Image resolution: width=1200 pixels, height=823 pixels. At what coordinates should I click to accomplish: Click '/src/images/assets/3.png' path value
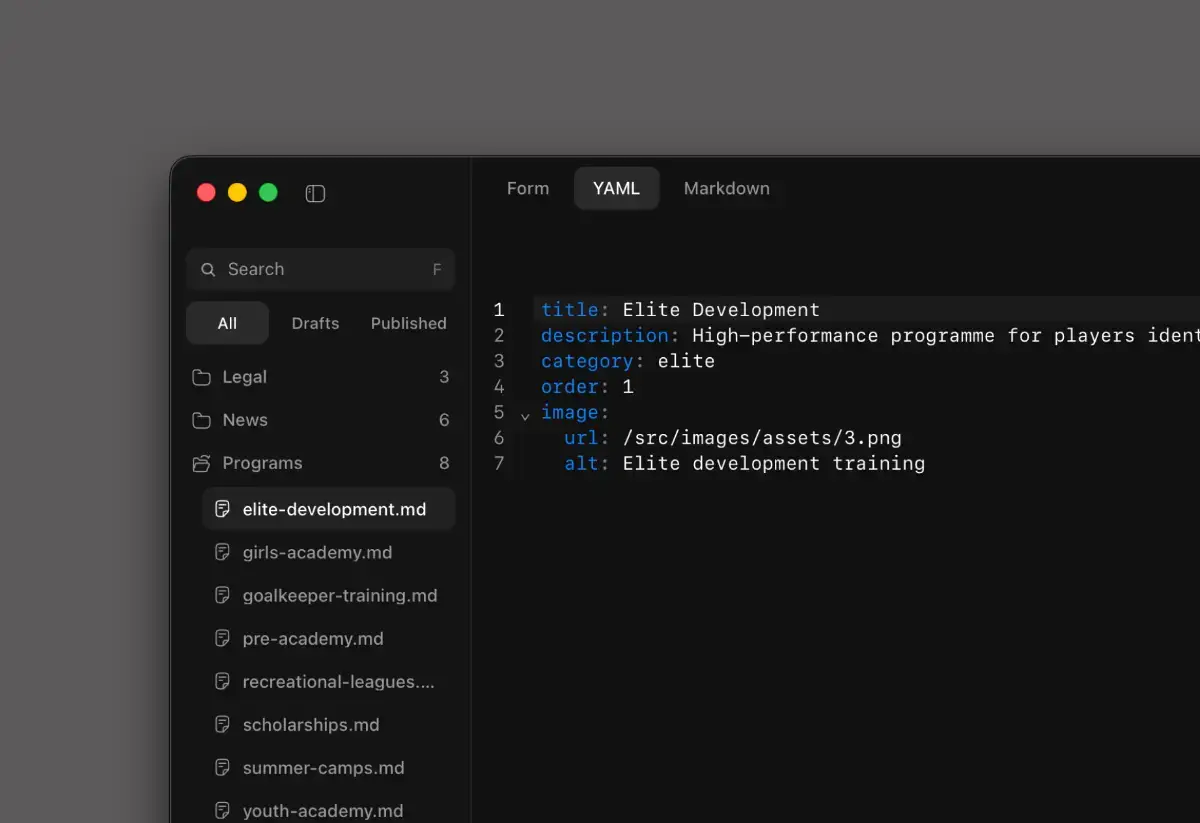point(762,438)
